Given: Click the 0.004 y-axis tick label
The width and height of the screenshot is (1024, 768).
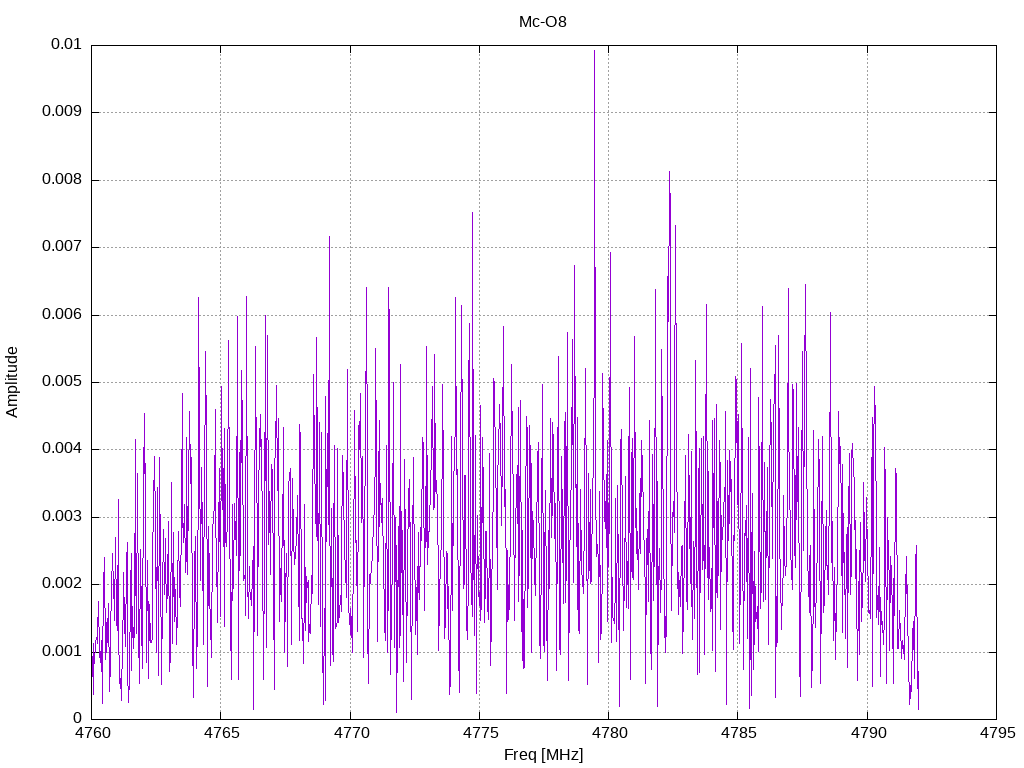Looking at the screenshot, I should (x=62, y=449).
